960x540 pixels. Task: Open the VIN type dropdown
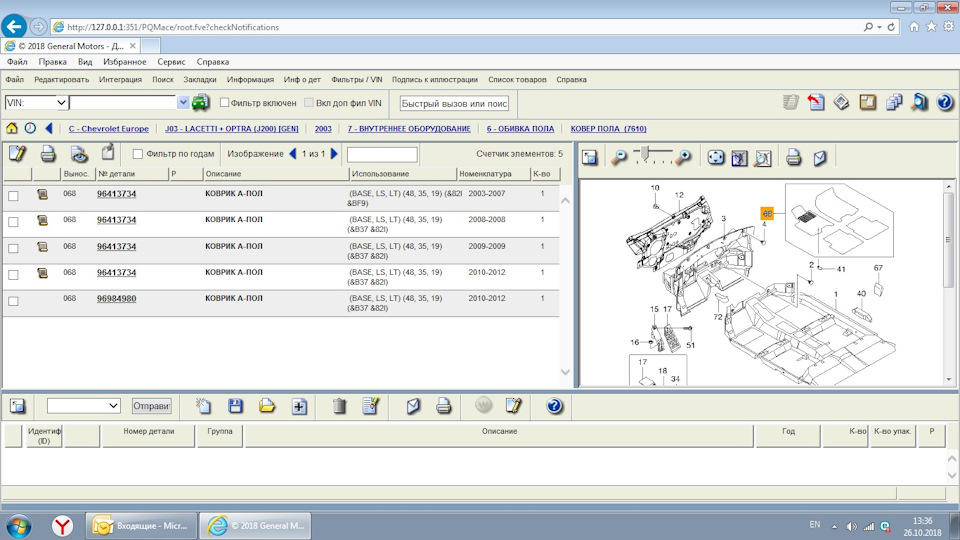coord(61,103)
